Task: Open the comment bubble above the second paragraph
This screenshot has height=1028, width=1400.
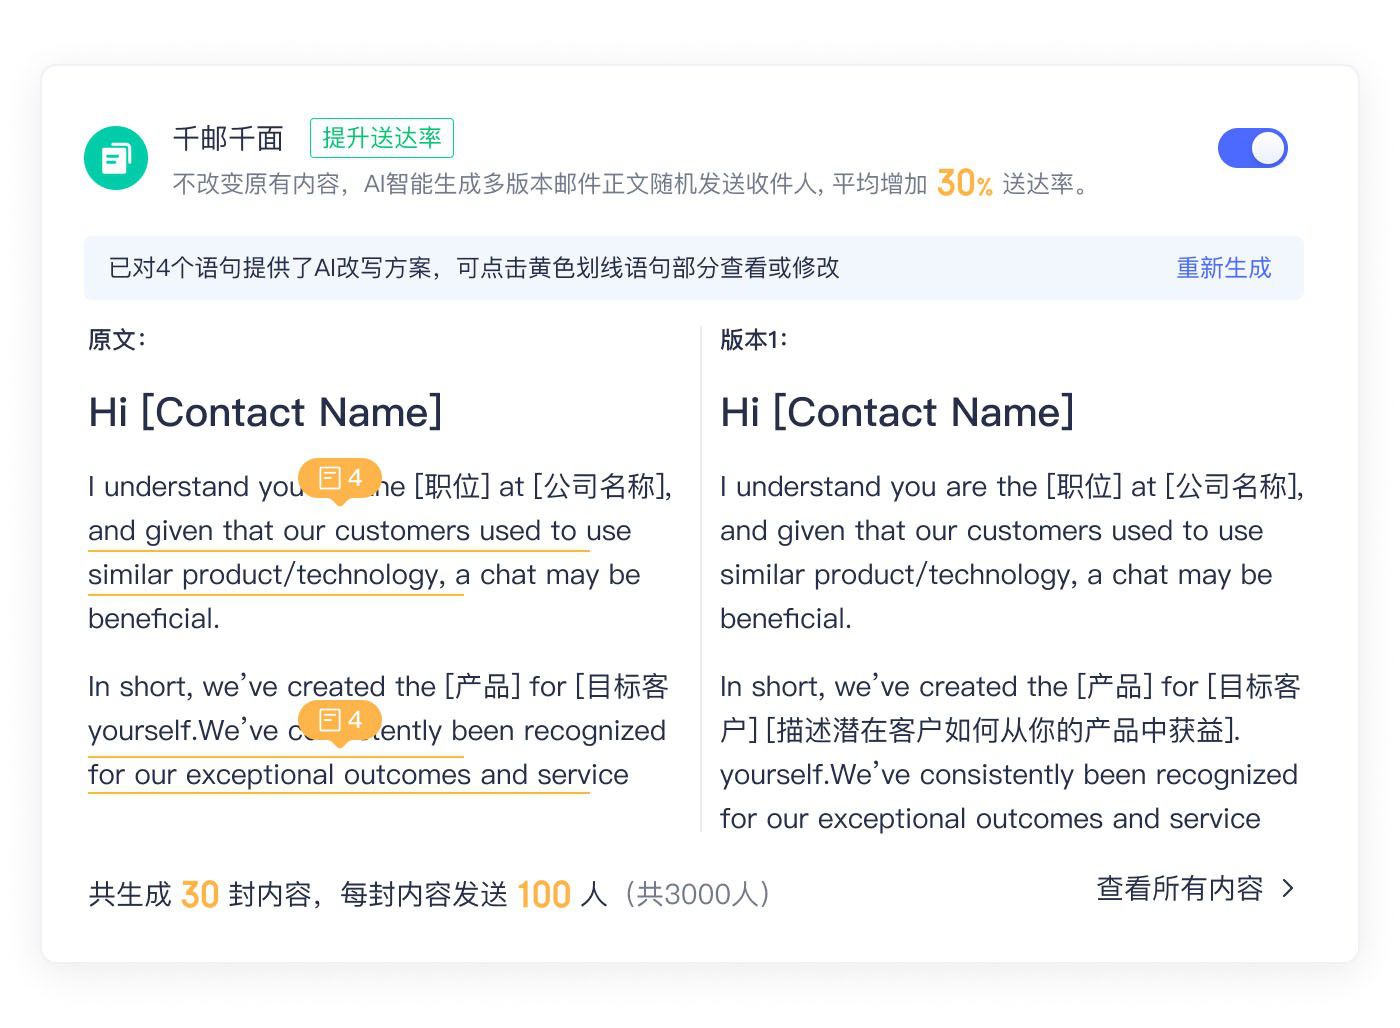Action: (340, 721)
